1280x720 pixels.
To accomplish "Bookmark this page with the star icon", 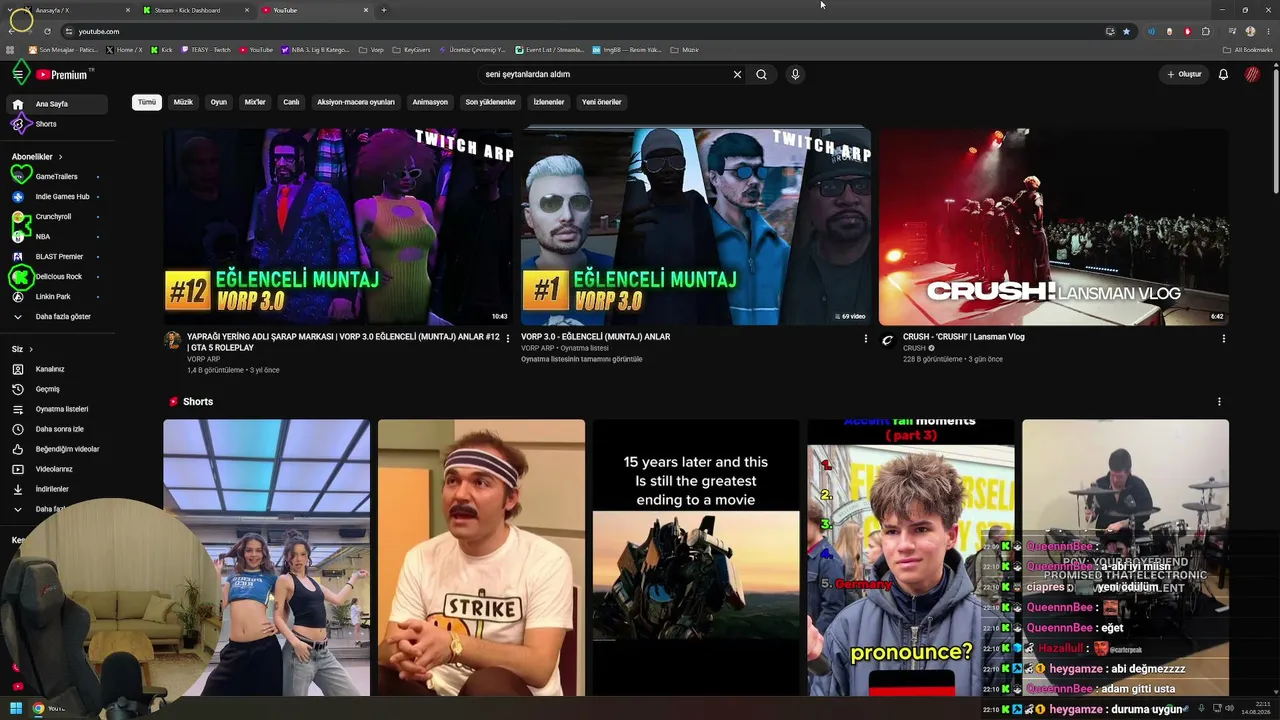I will click(x=1126, y=31).
